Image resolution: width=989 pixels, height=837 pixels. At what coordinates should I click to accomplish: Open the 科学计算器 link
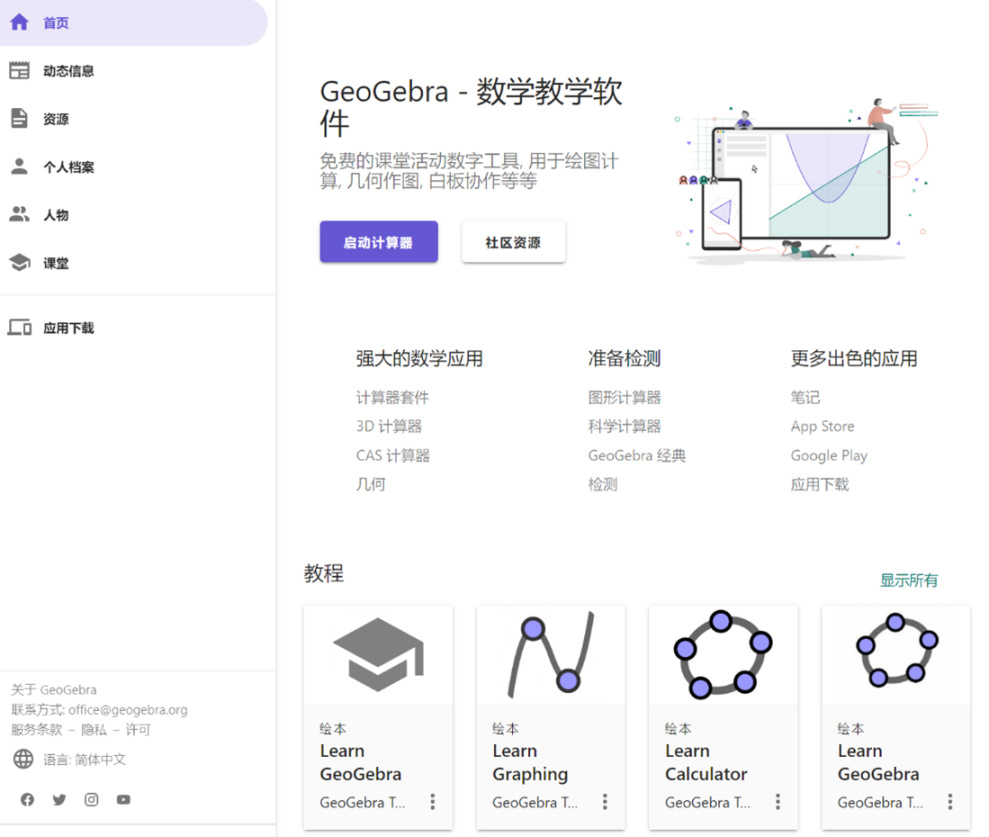tap(624, 426)
